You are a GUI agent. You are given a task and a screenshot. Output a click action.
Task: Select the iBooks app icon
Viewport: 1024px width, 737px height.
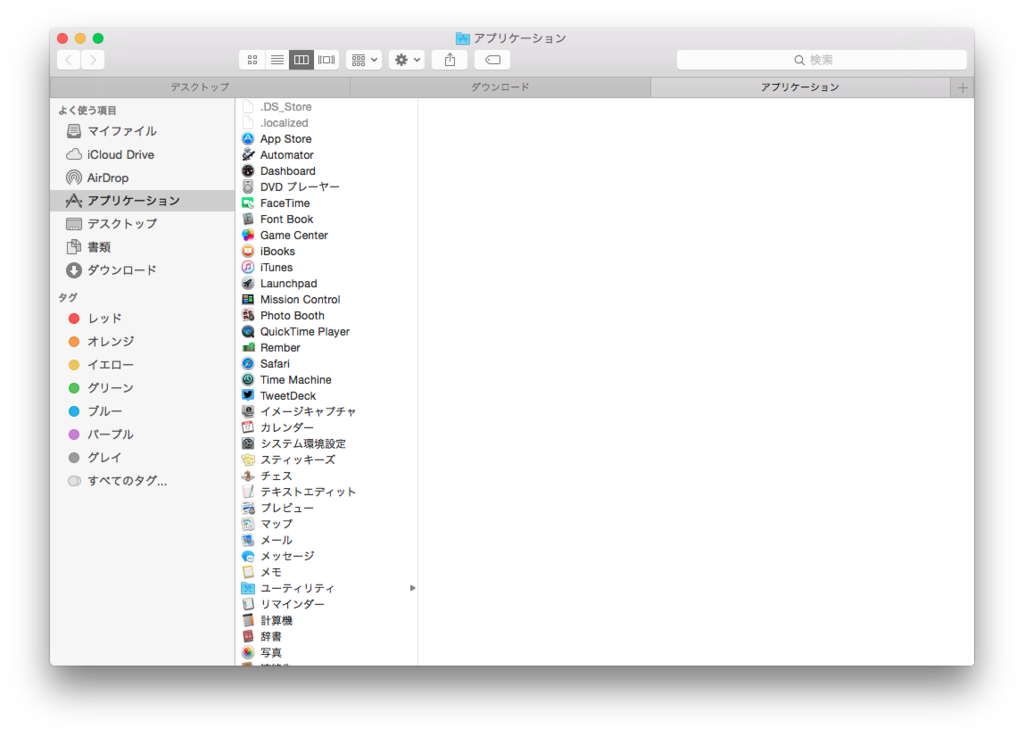point(248,251)
